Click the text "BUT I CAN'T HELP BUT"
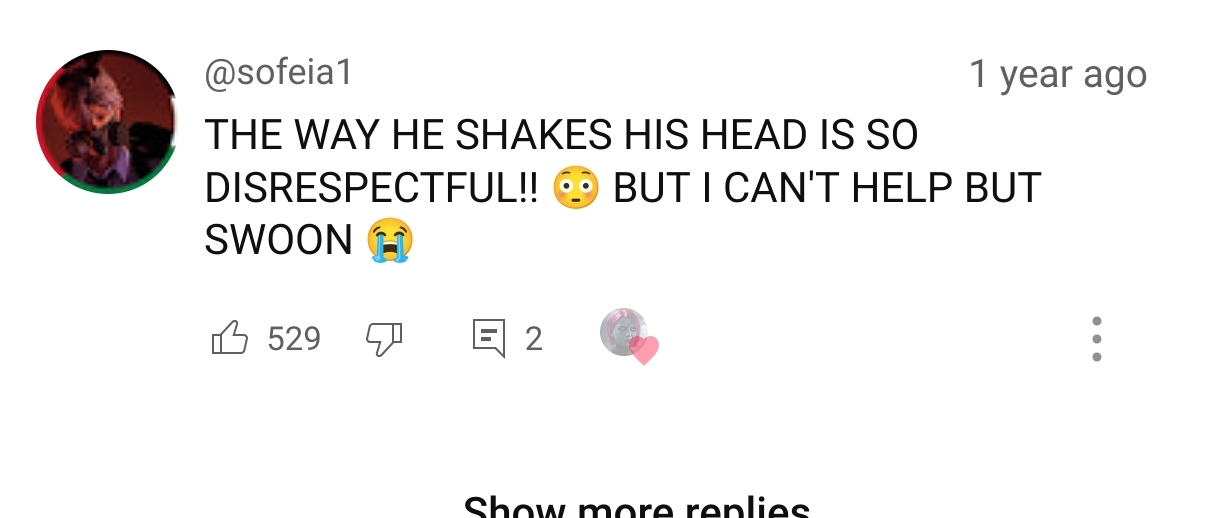 point(828,188)
